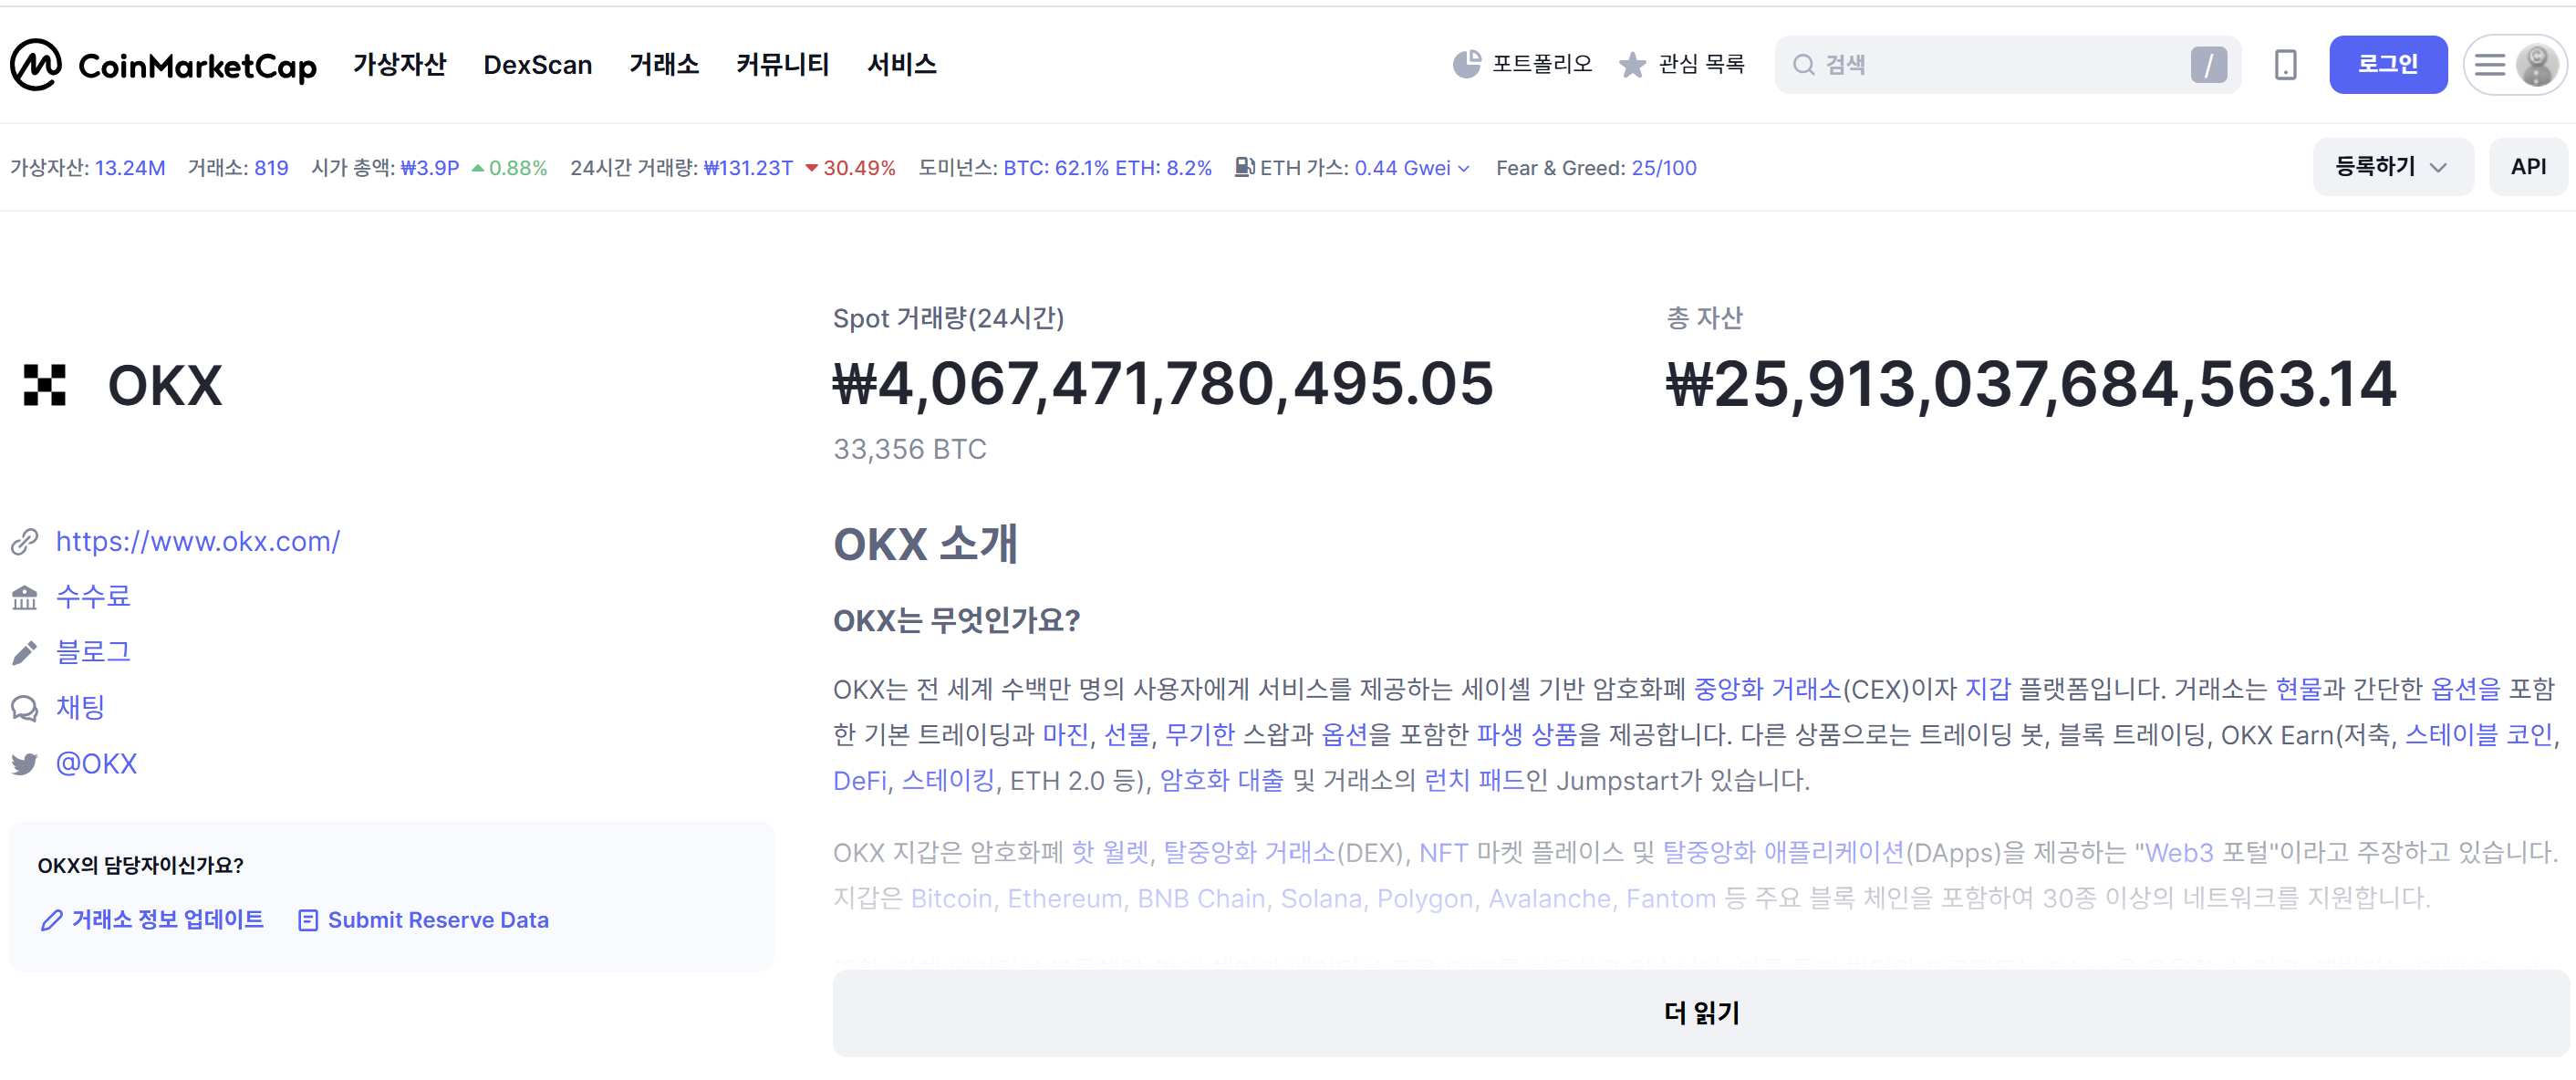Click the ETH gas pump icon

click(x=1243, y=168)
